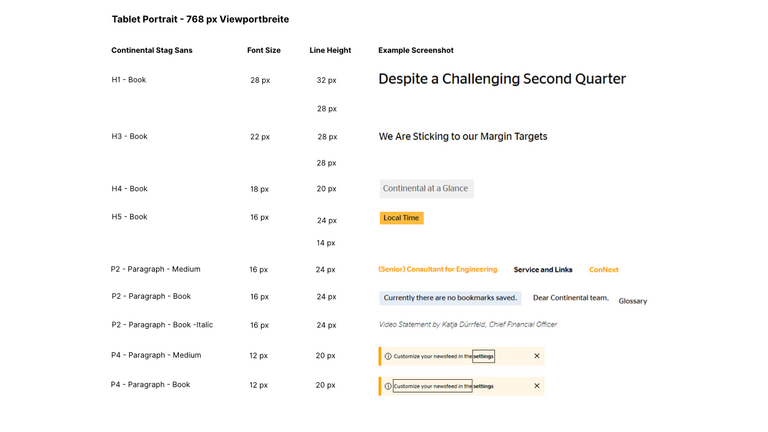Click the Continental at a Glance box

(x=426, y=189)
